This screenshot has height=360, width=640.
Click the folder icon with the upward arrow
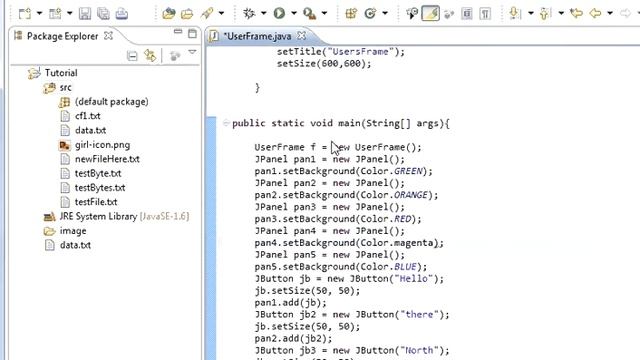(169, 13)
